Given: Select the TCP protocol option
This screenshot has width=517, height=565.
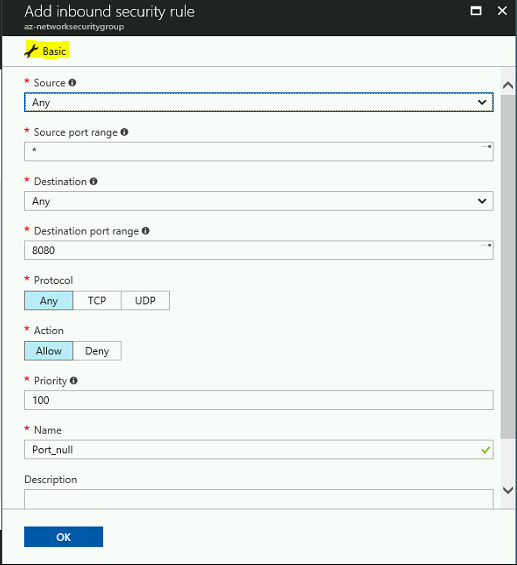Looking at the screenshot, I should coord(97,301).
